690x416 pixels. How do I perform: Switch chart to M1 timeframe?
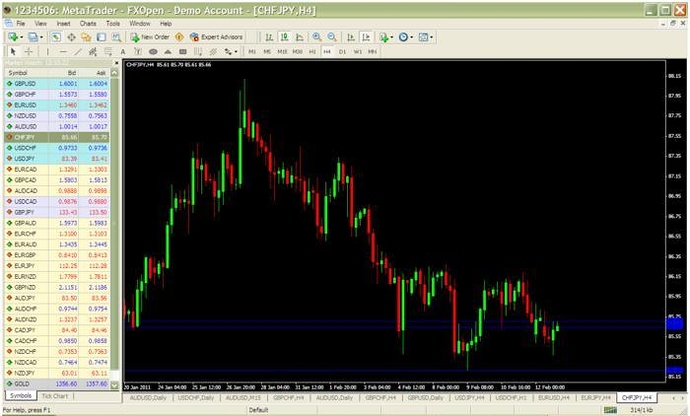point(252,52)
